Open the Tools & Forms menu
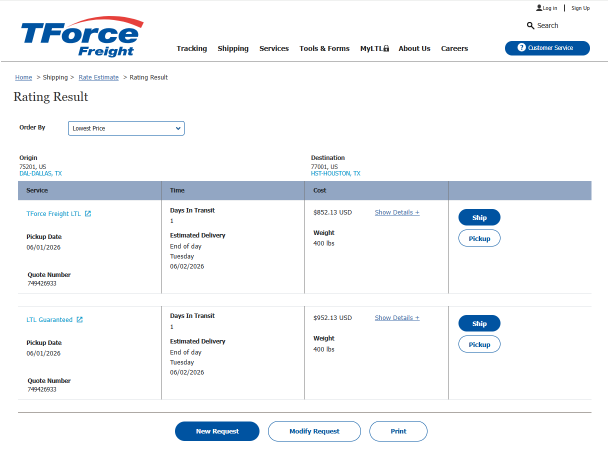 pyautogui.click(x=324, y=48)
